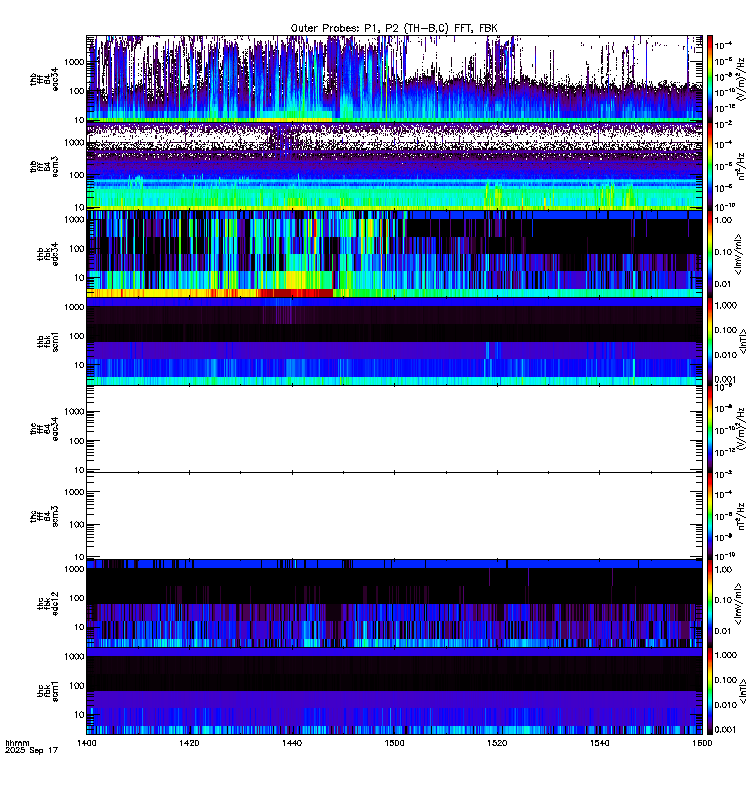Click the <|mV/m|> unit label of thb edc34 colorbar
This screenshot has height=800, width=750.
click(738, 254)
